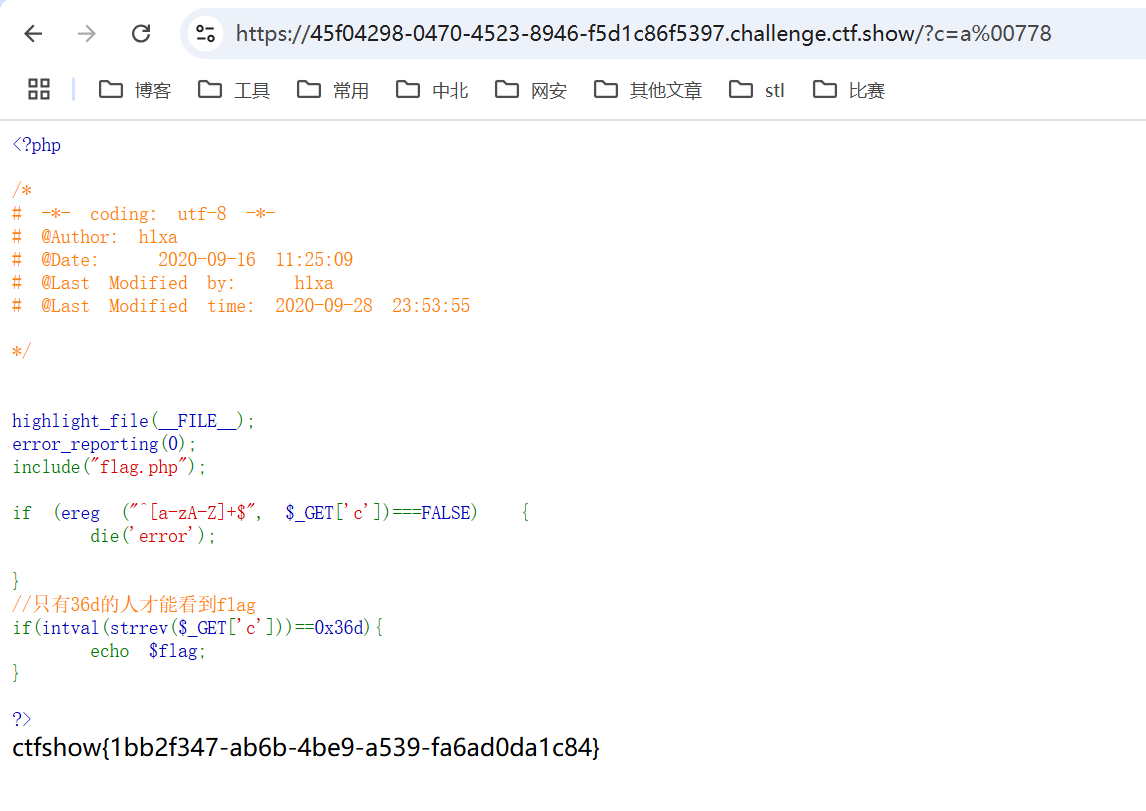Click the @Date 2020-09-16 comment line

point(183,259)
